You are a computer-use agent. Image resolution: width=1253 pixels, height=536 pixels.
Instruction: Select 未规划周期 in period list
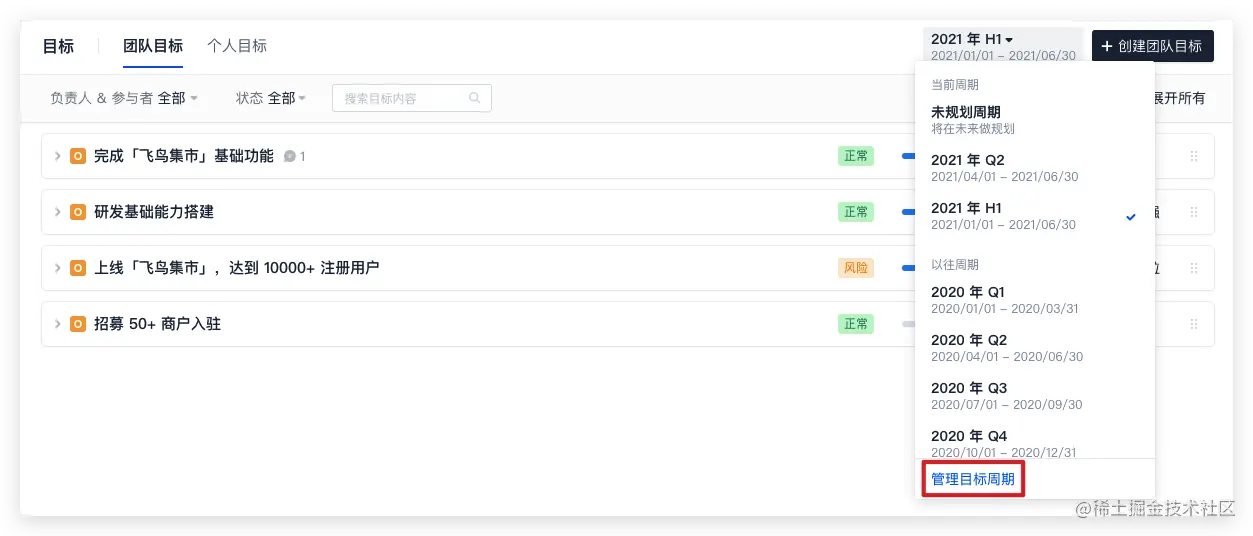click(x=1035, y=120)
